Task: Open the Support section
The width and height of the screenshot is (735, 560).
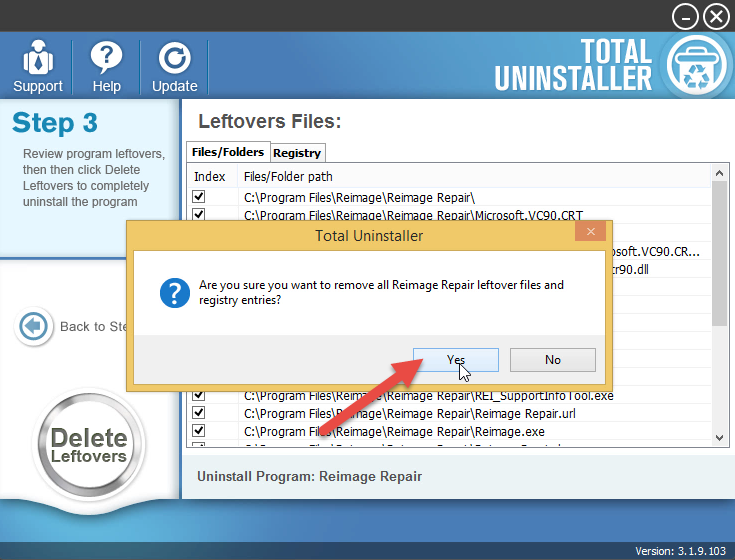Action: [38, 67]
